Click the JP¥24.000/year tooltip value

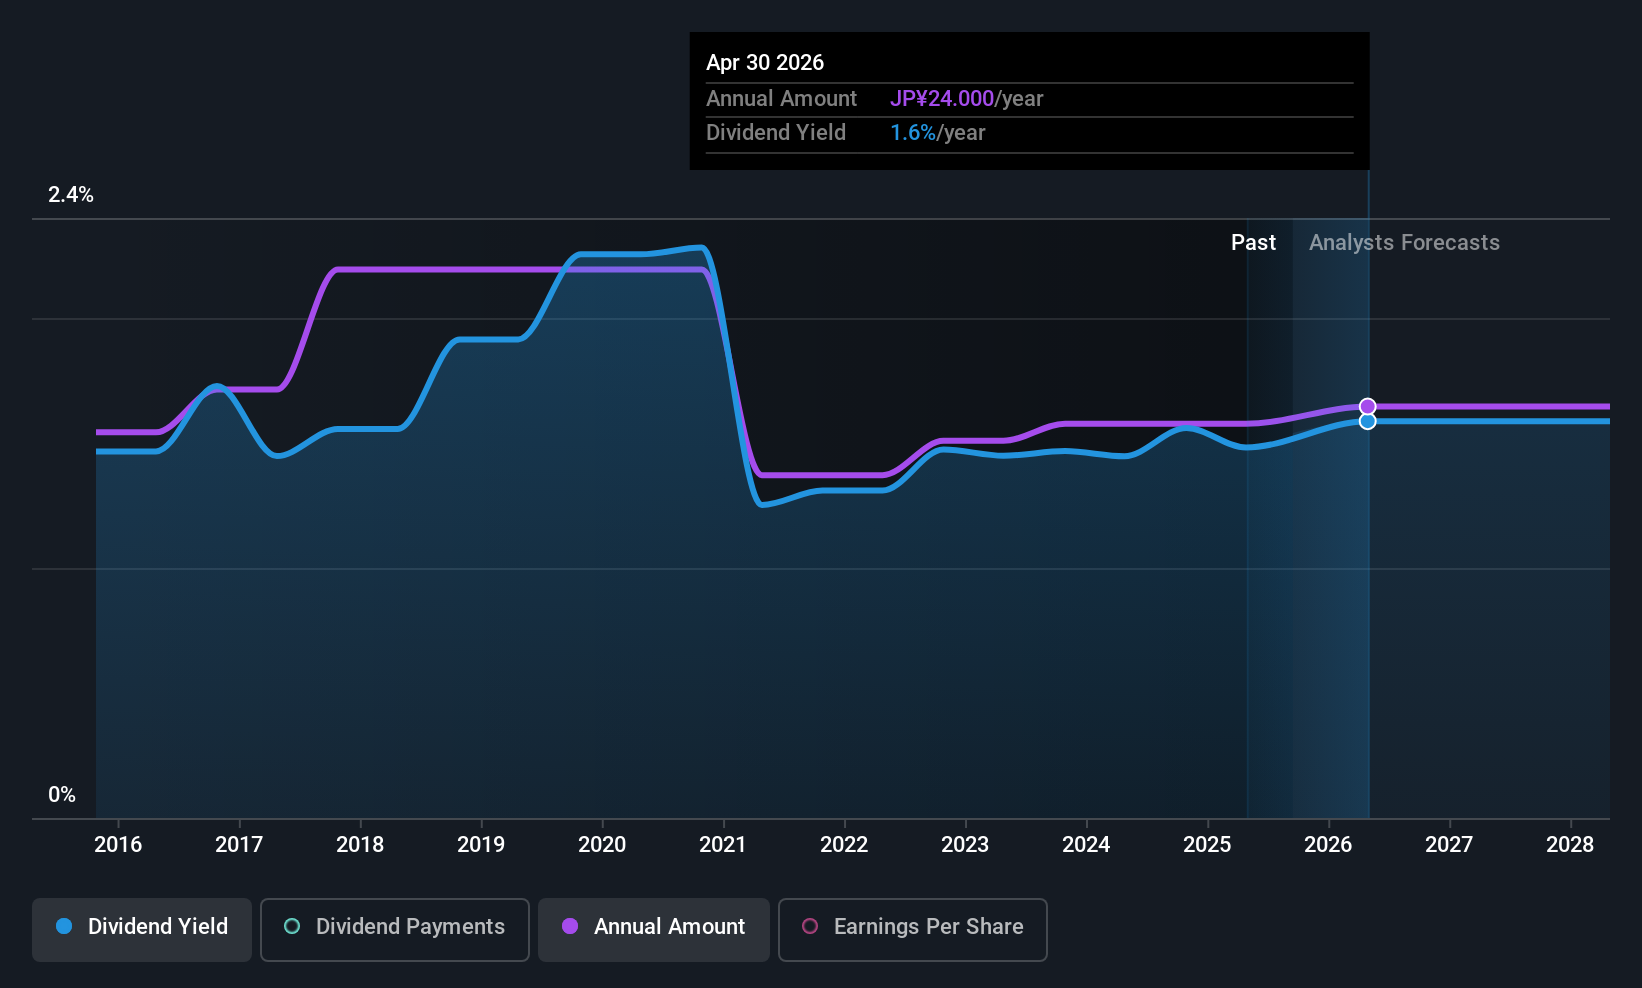point(966,99)
